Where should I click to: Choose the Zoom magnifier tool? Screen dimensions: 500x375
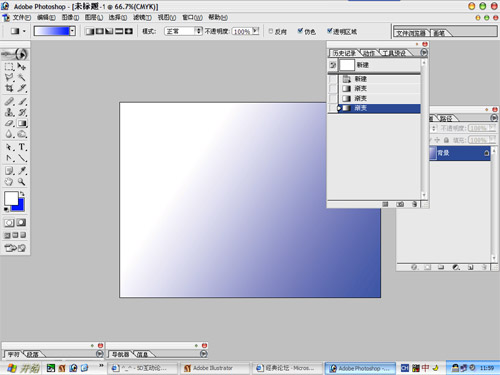pos(22,182)
